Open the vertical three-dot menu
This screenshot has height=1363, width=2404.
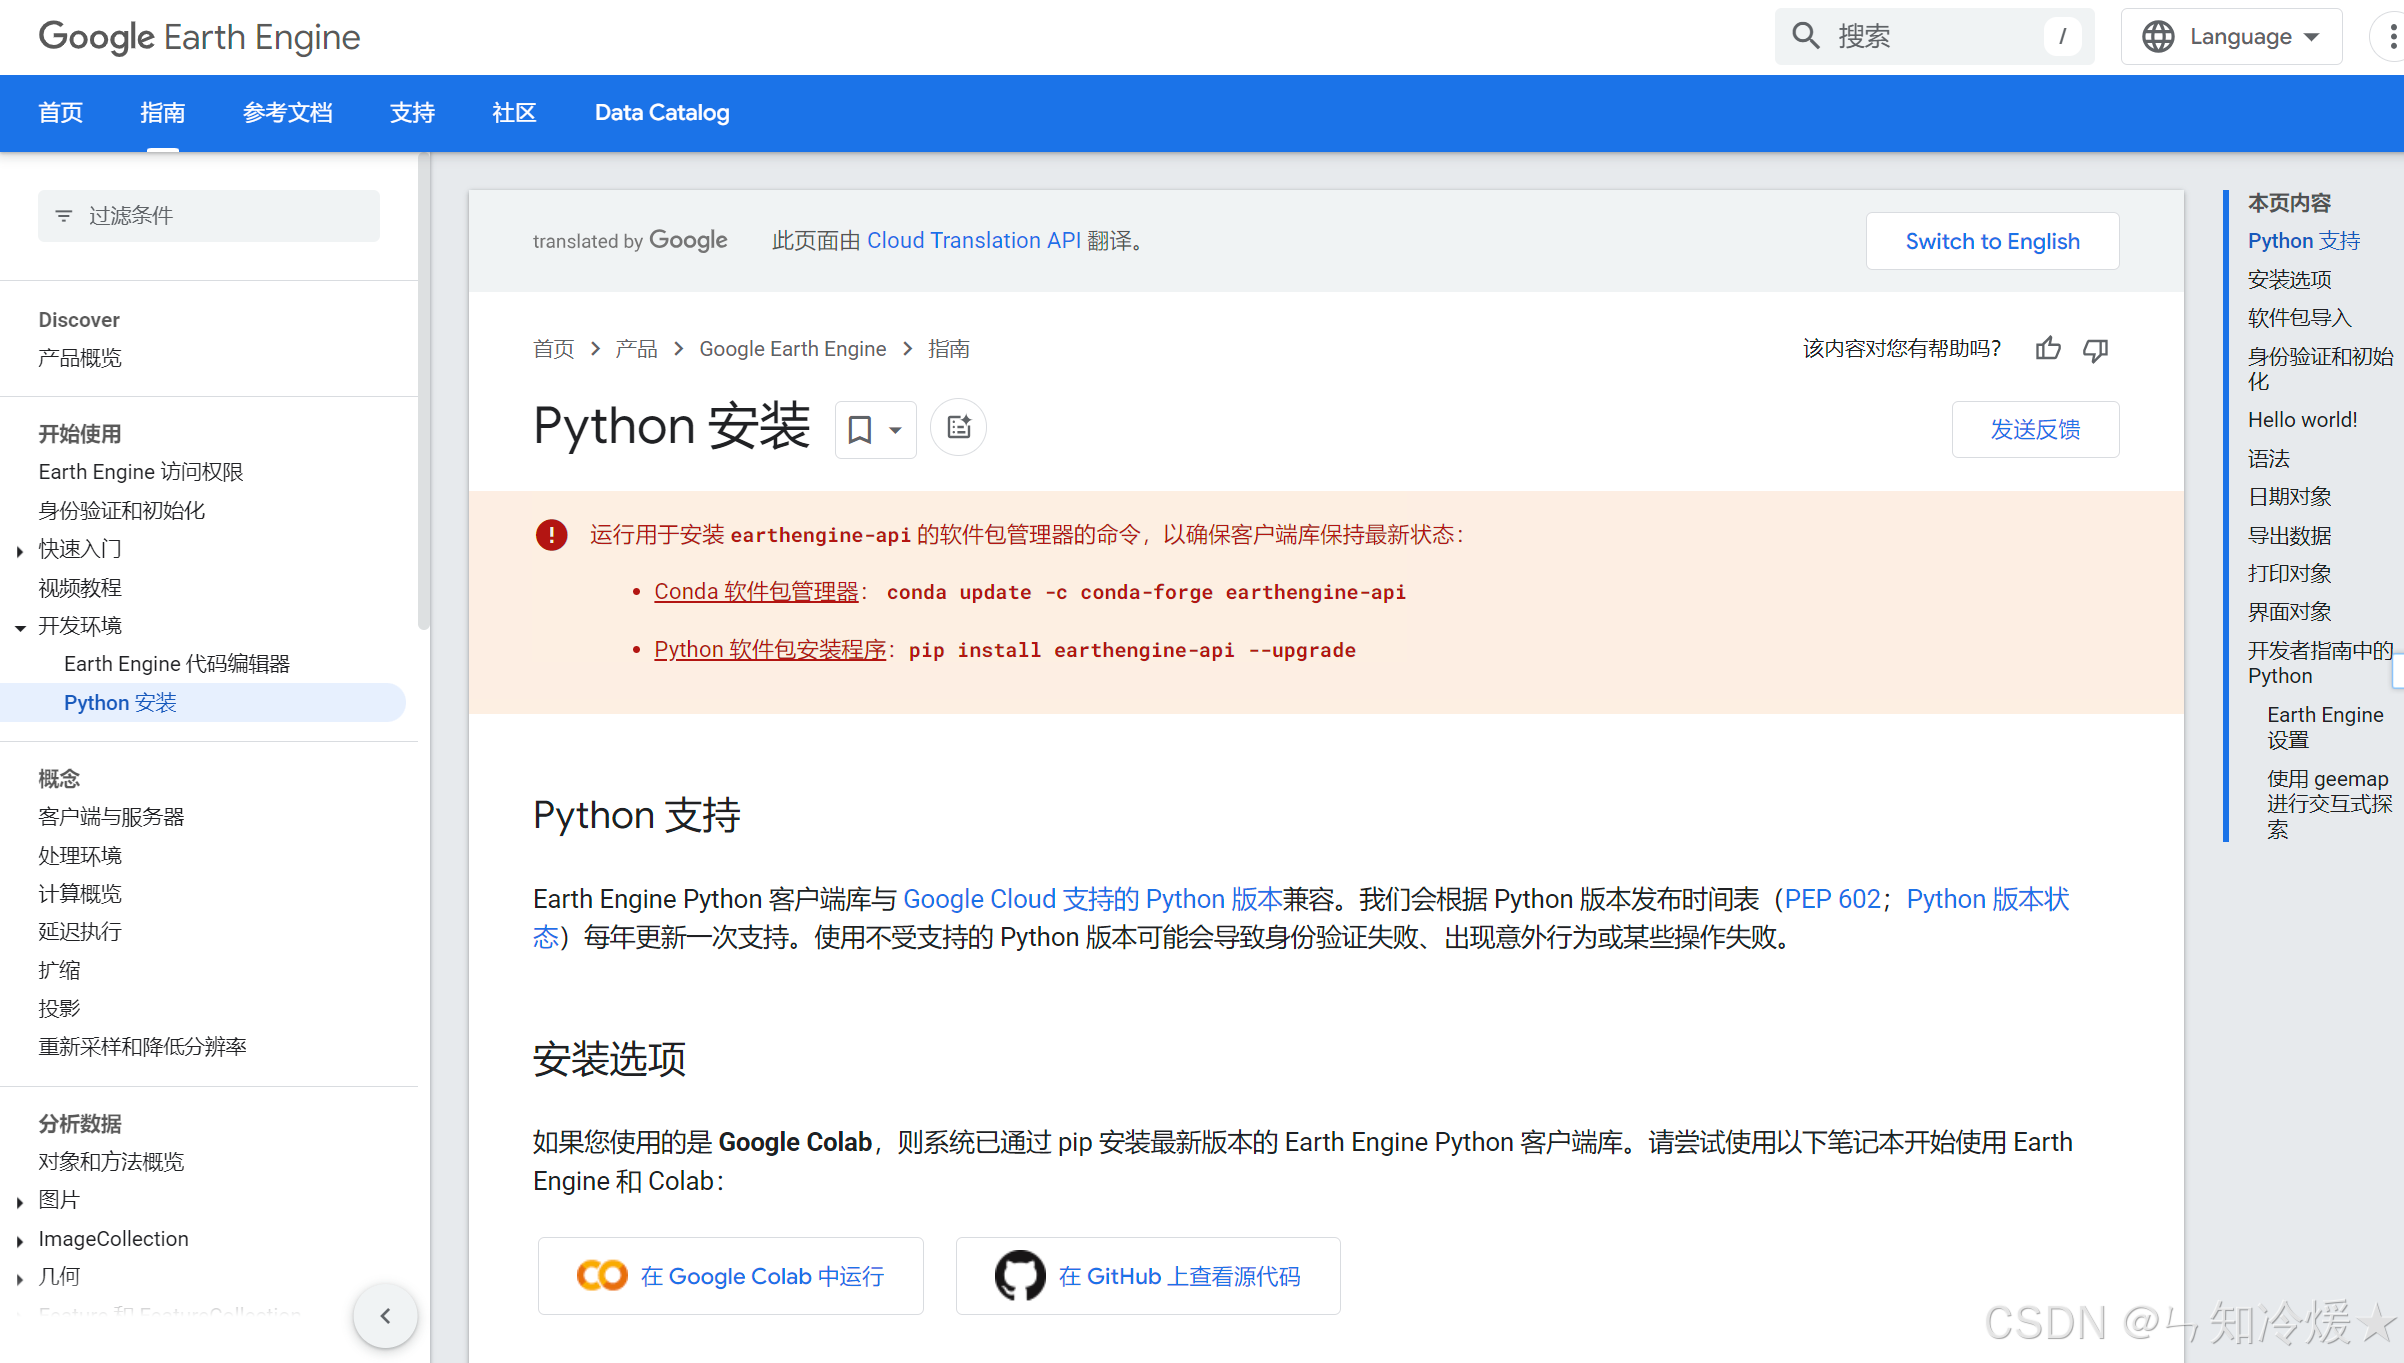pos(2392,36)
